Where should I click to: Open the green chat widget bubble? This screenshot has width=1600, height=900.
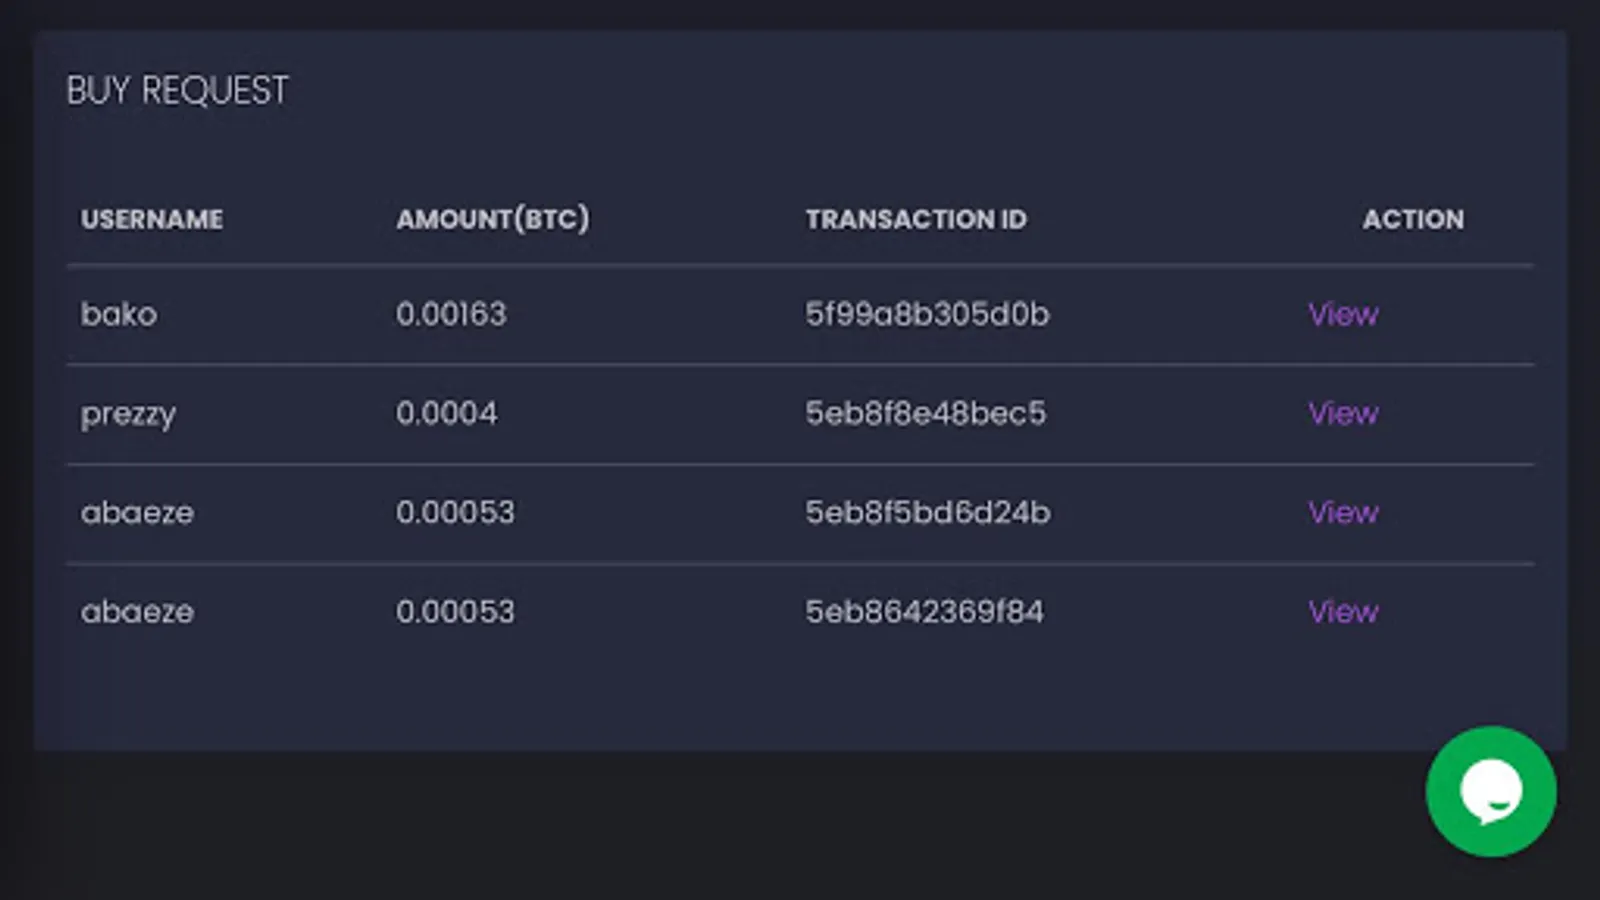point(1490,791)
